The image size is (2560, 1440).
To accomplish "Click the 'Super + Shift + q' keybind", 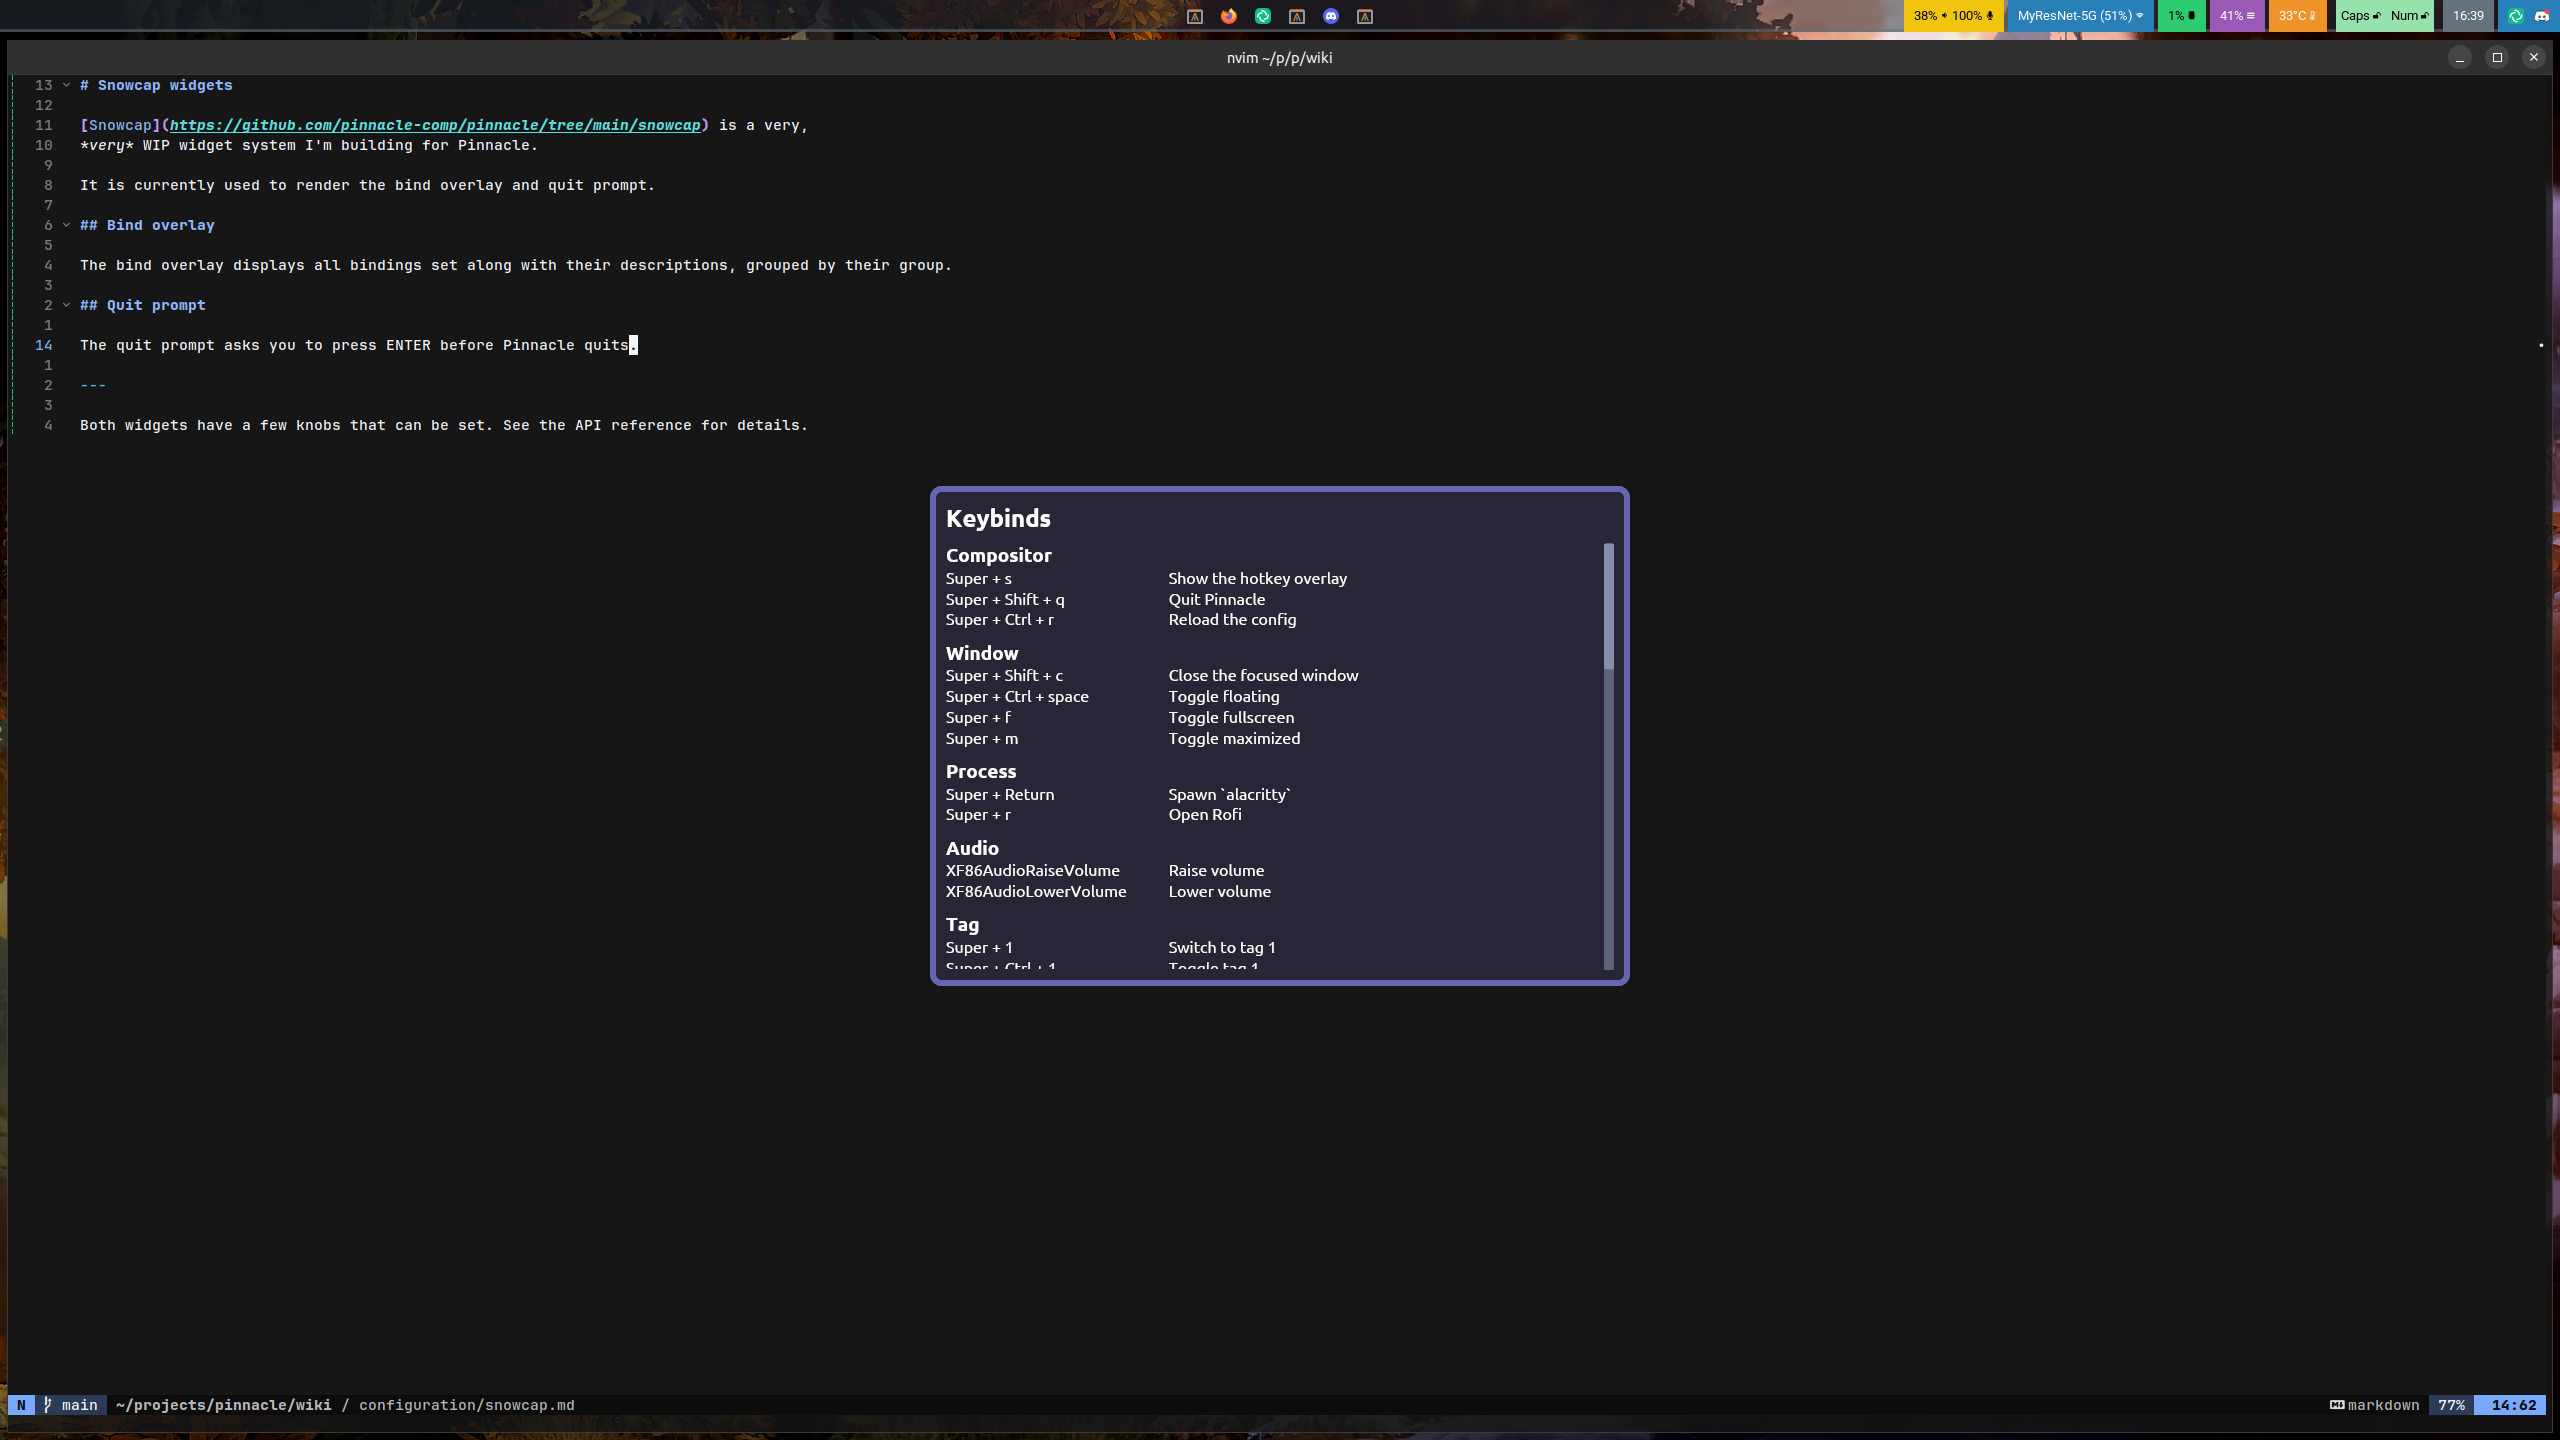I will pyautogui.click(x=1005, y=599).
